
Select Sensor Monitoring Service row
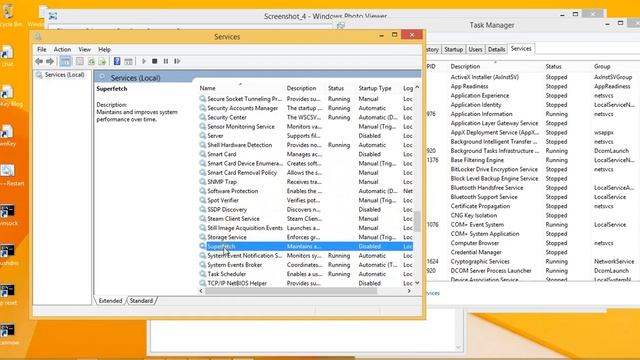coord(306,127)
